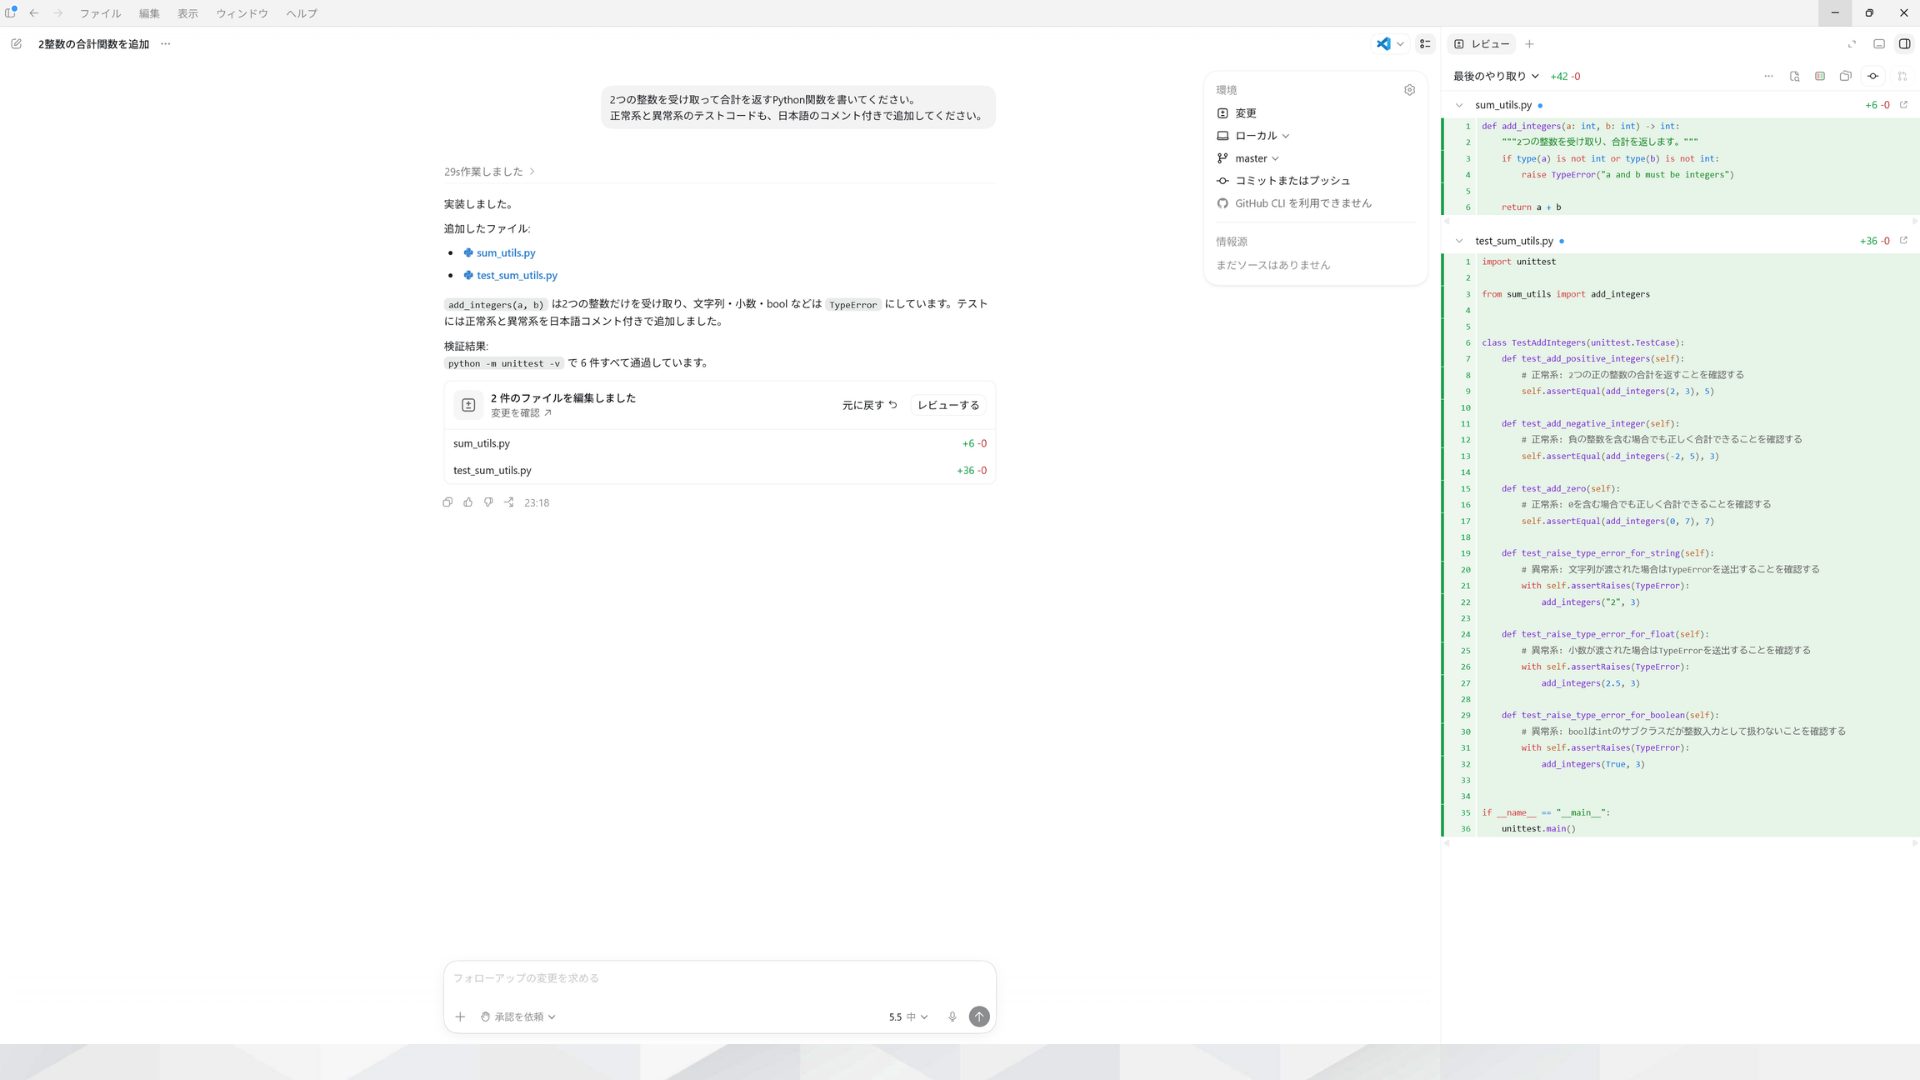Open the 5.5 中 model selector dropdown
1920x1080 pixels.
(908, 1017)
